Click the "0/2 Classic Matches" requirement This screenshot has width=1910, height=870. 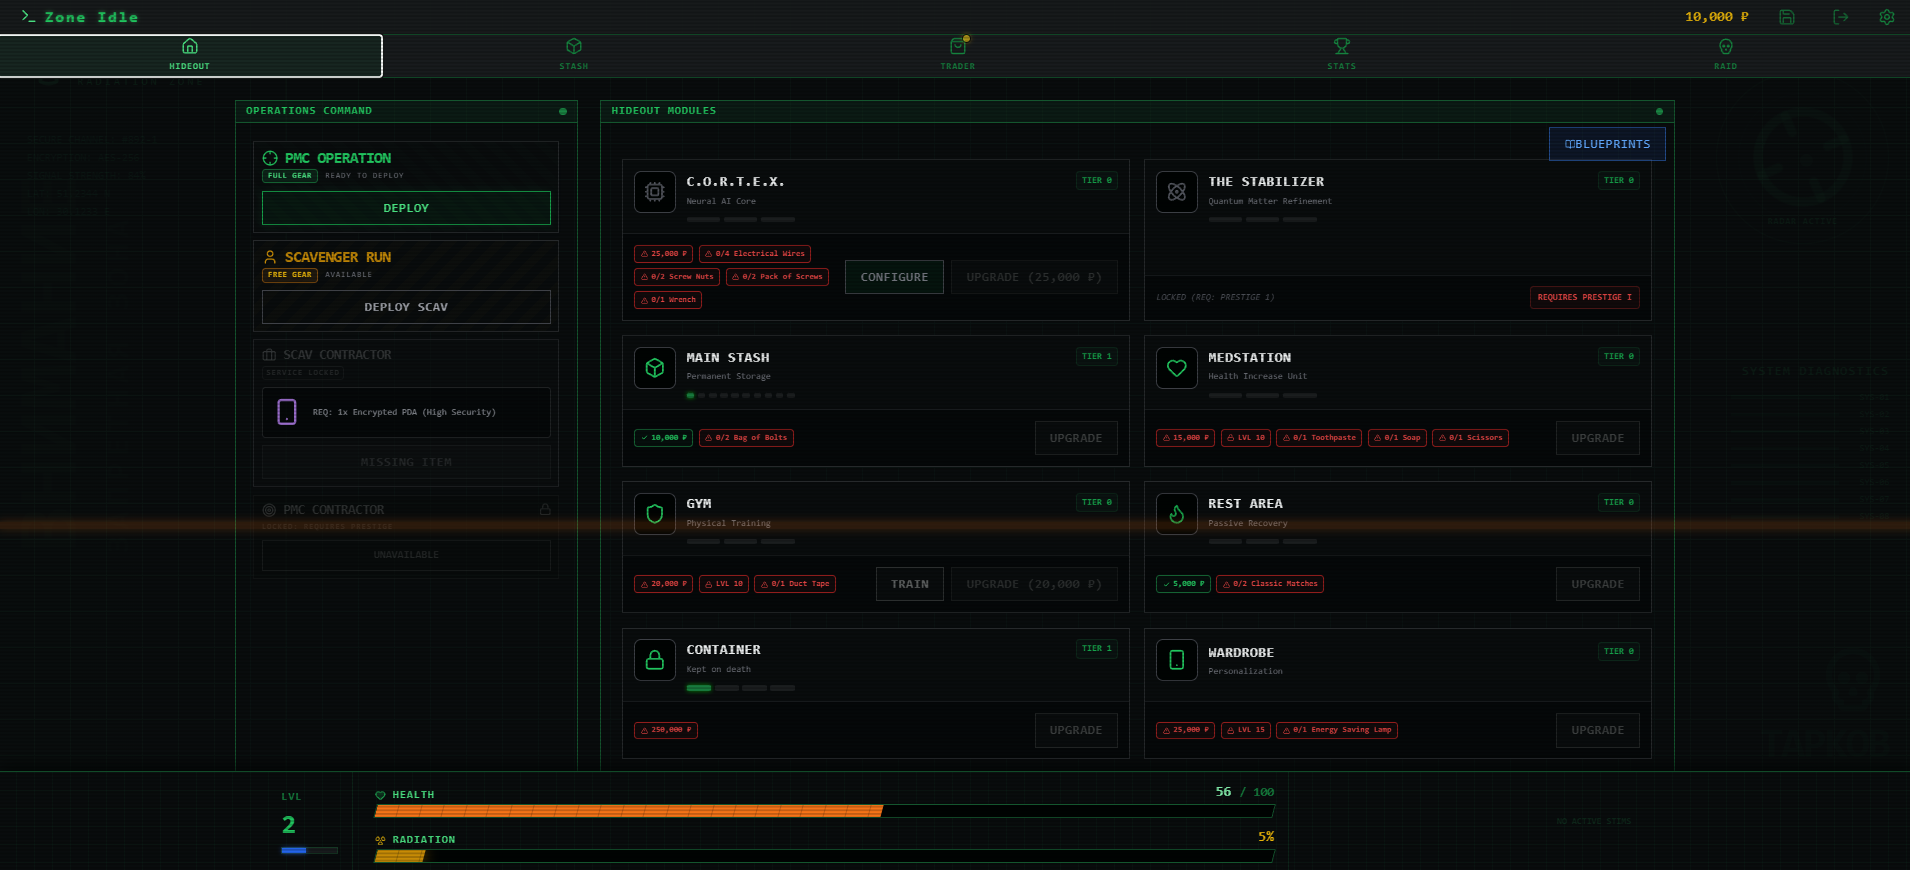point(1270,584)
